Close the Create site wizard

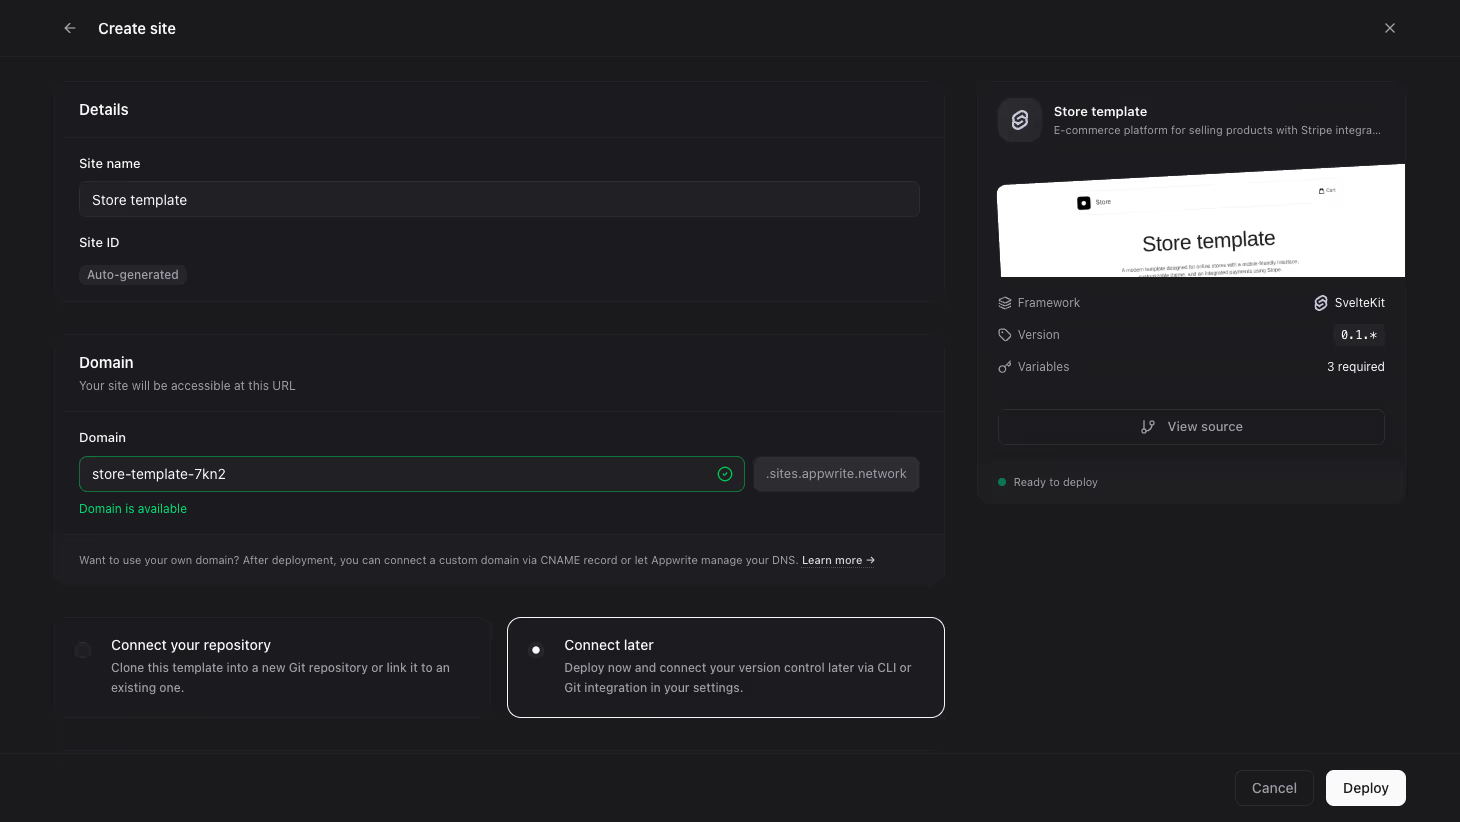[x=1390, y=28]
